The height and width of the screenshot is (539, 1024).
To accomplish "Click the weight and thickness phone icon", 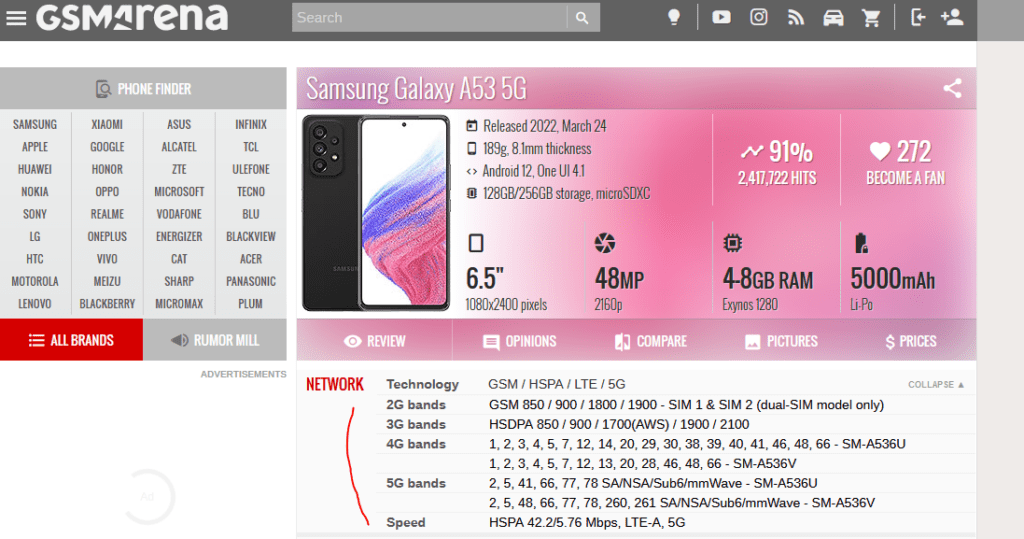I will coord(472,149).
